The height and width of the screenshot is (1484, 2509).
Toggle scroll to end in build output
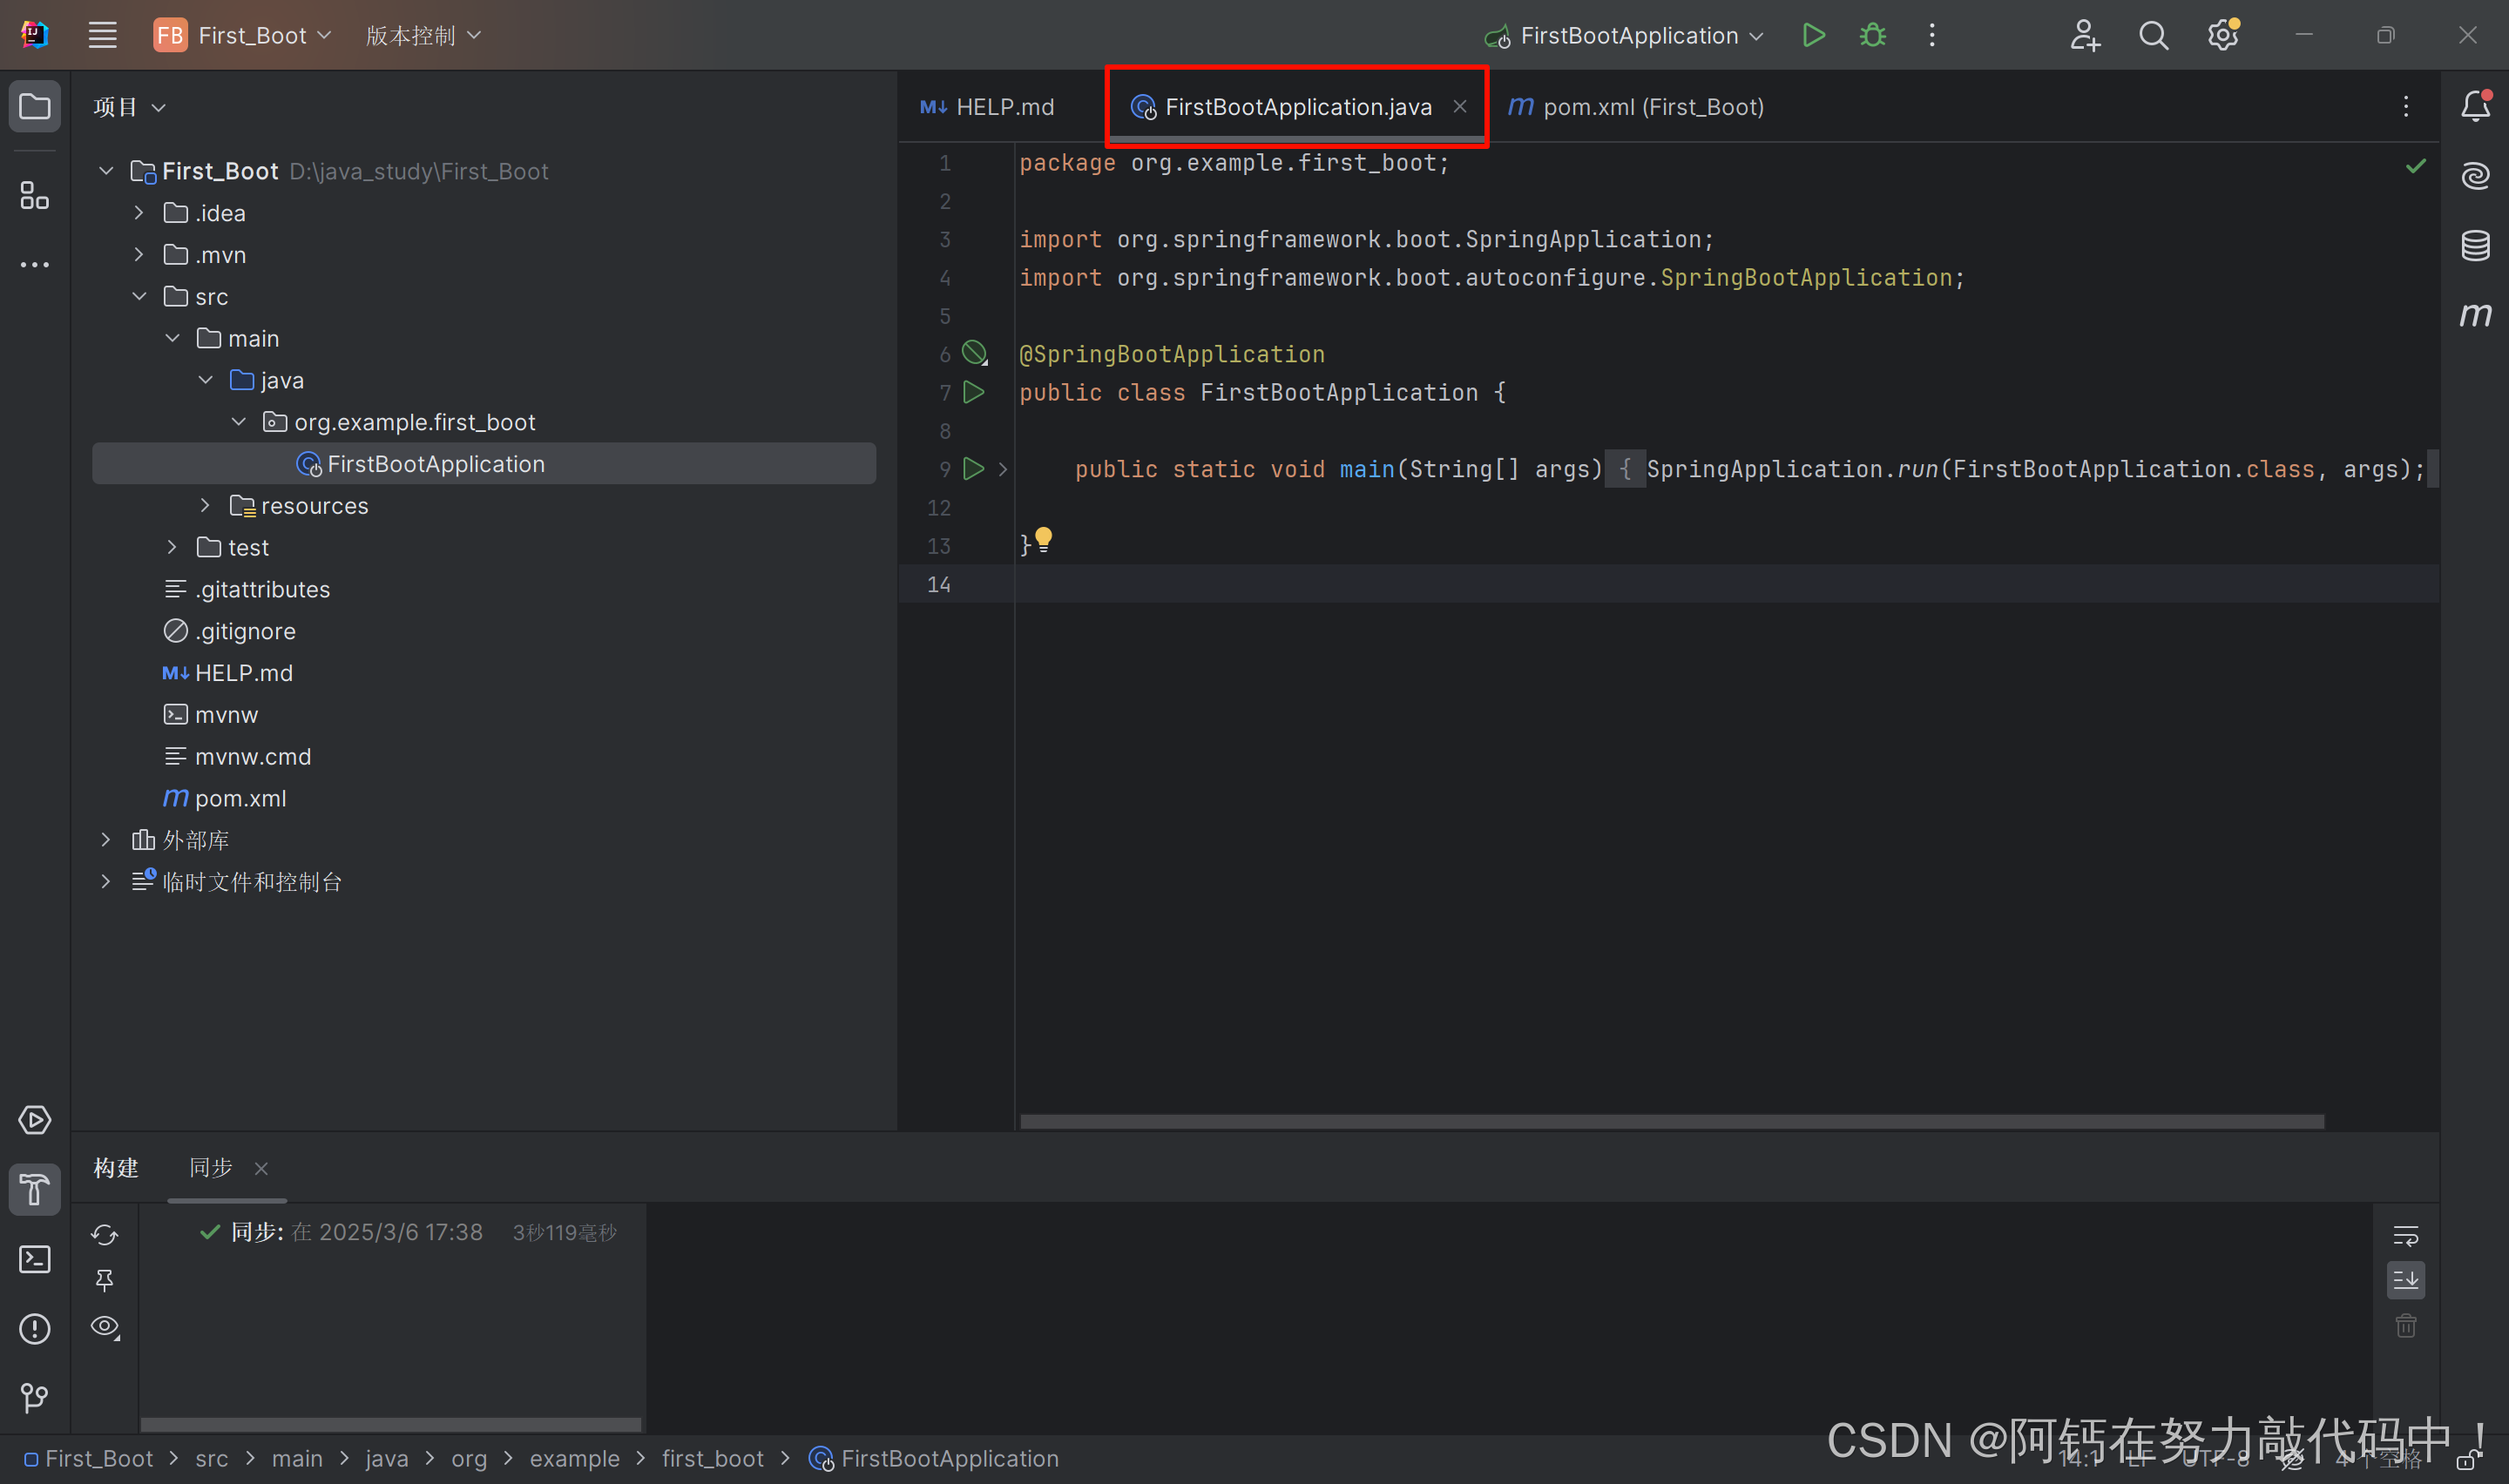(2405, 1280)
